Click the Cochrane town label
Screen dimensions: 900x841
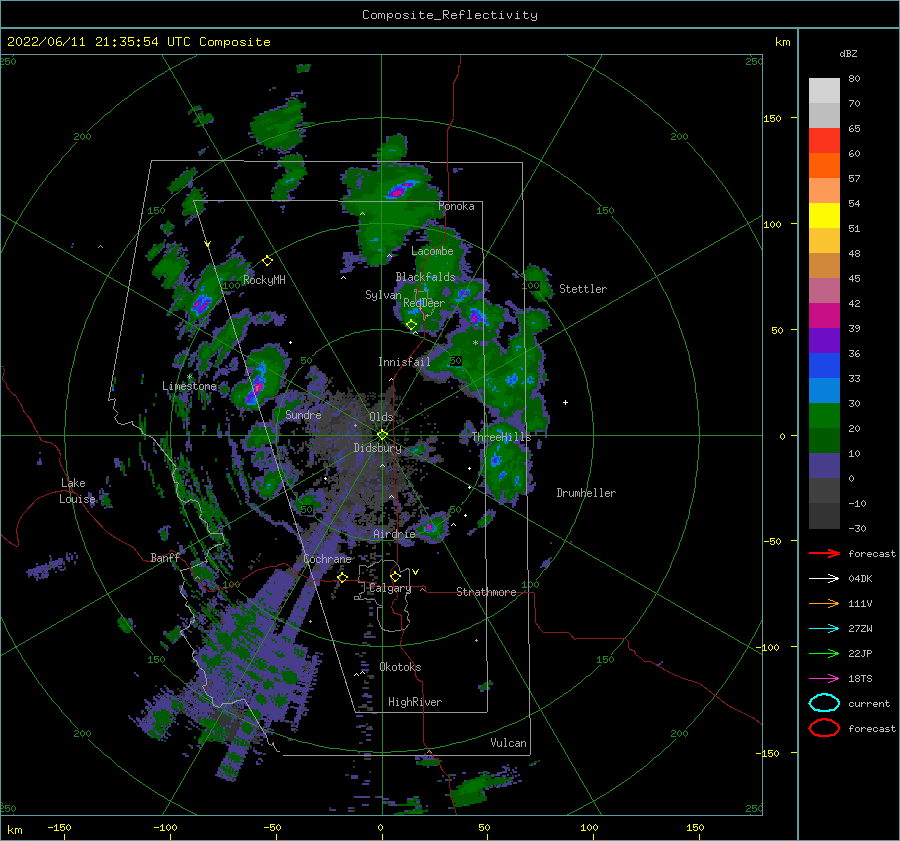[327, 559]
